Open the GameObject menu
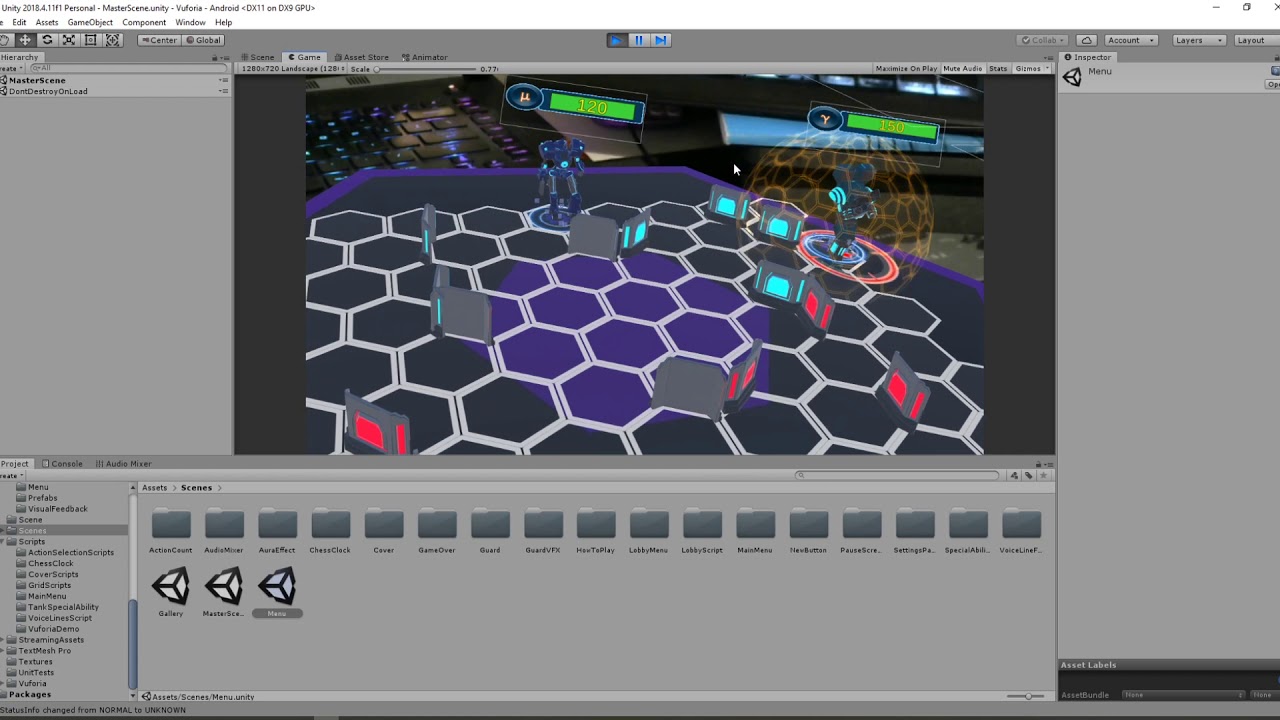 90,22
